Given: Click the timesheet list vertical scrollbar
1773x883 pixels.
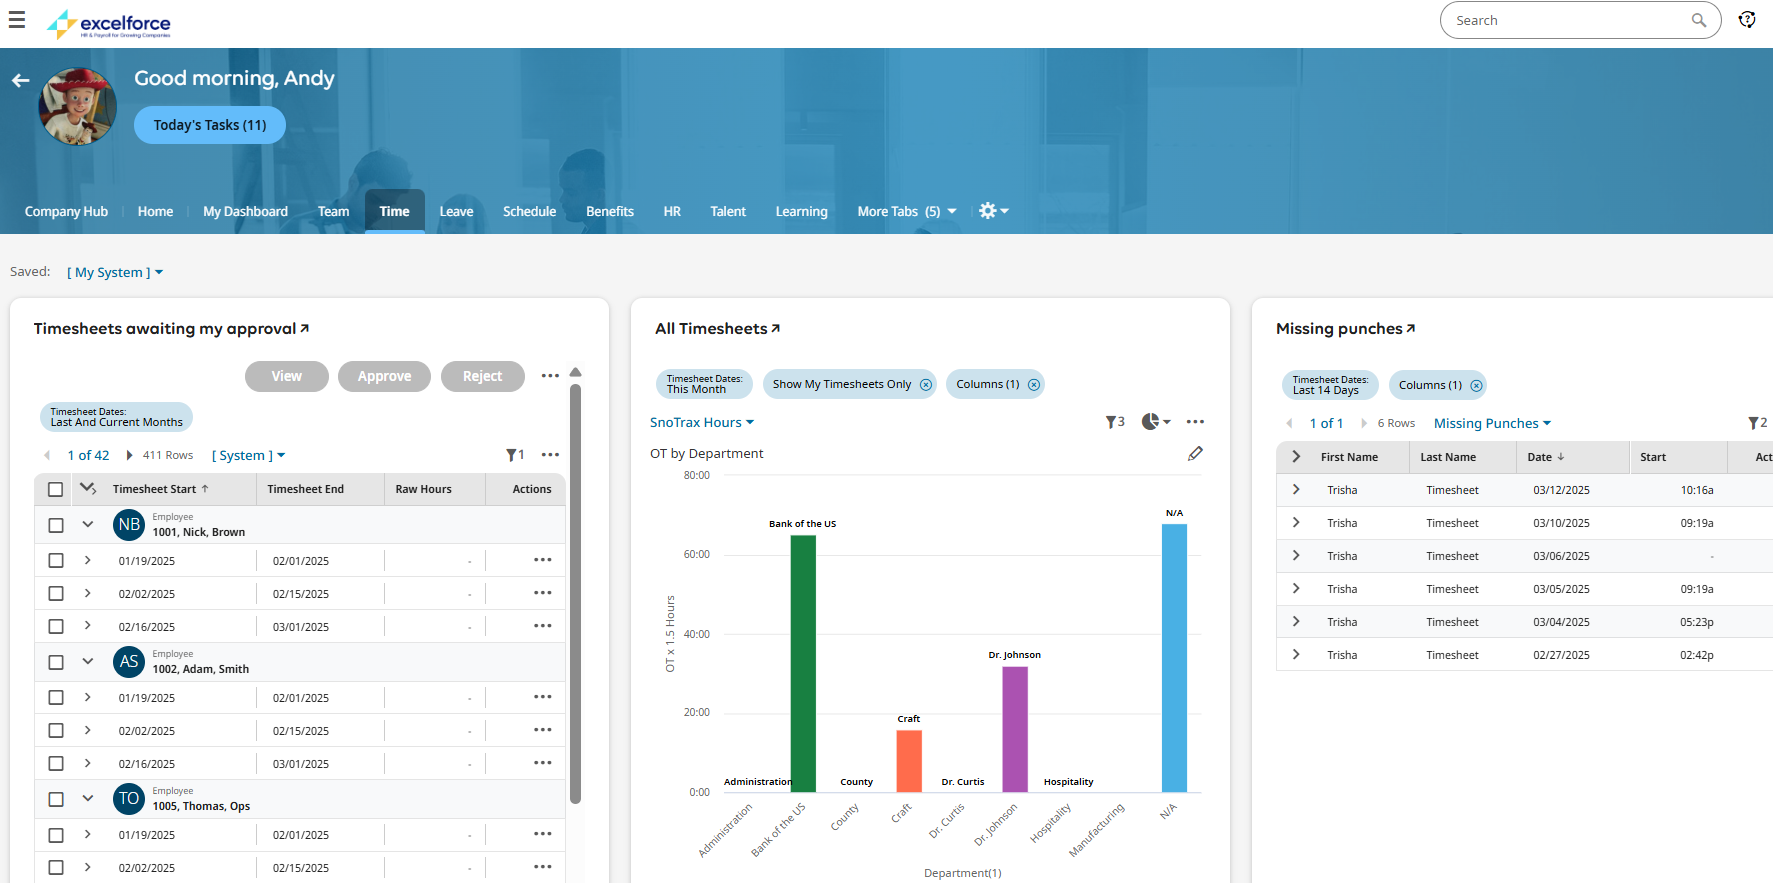Looking at the screenshot, I should (x=575, y=594).
